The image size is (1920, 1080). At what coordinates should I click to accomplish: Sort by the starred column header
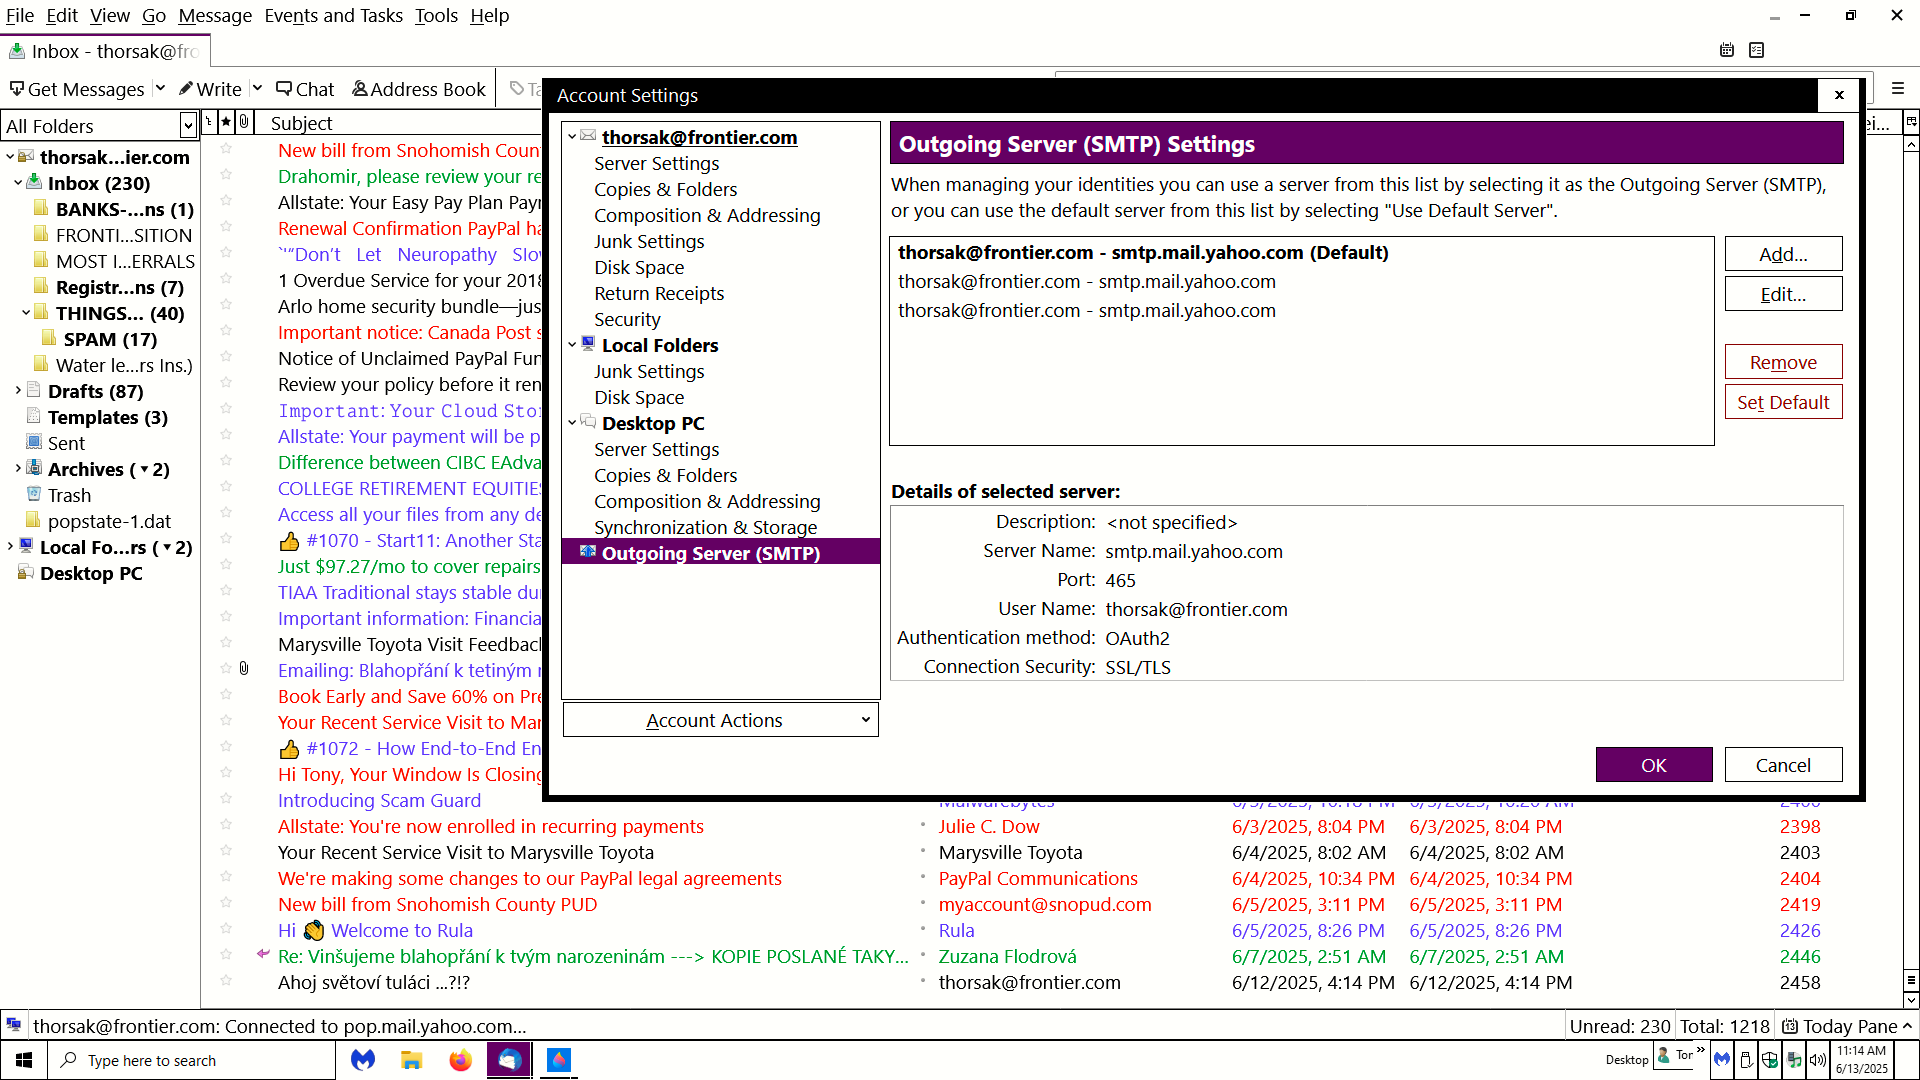[227, 122]
